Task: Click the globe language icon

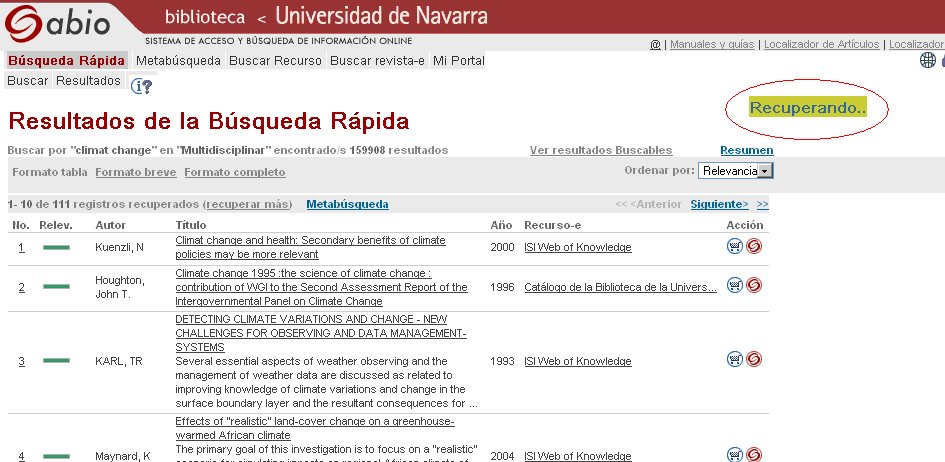Action: [x=927, y=61]
